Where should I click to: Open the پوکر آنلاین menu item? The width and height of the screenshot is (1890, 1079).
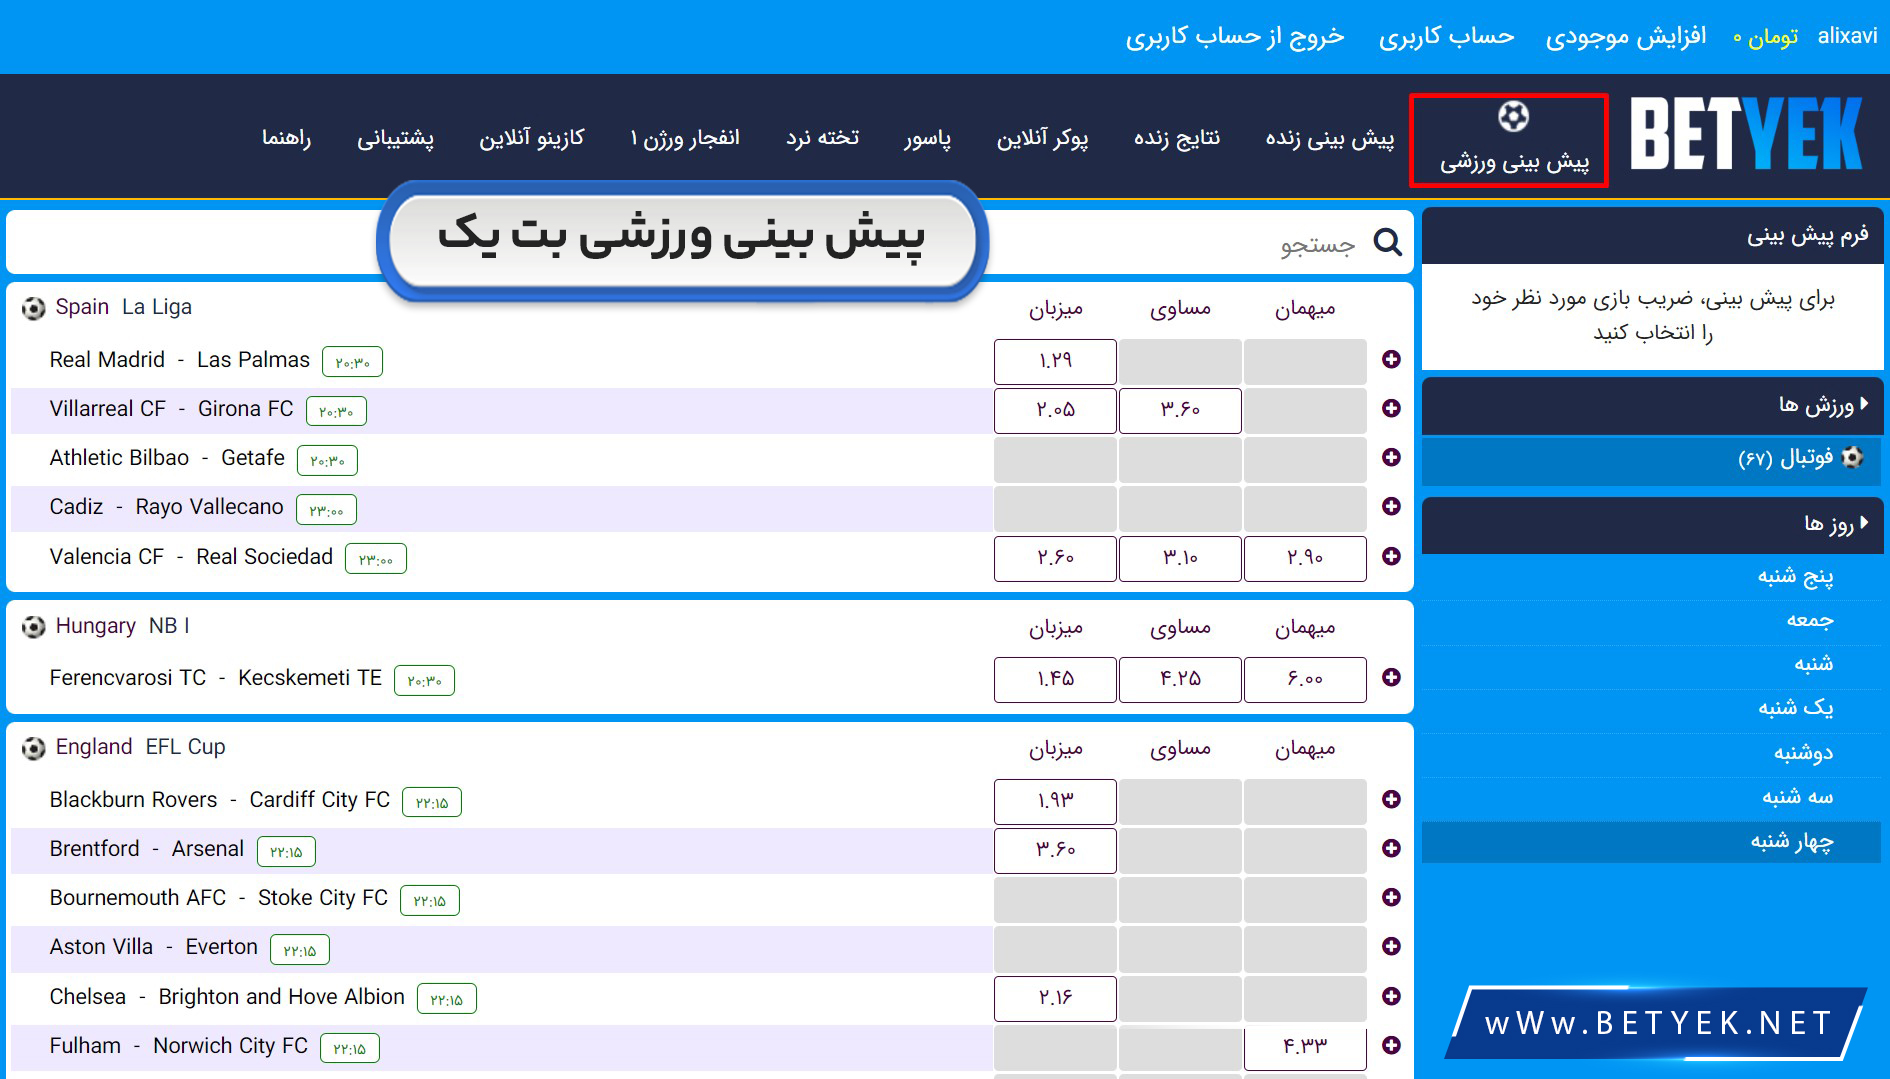[x=1042, y=138]
